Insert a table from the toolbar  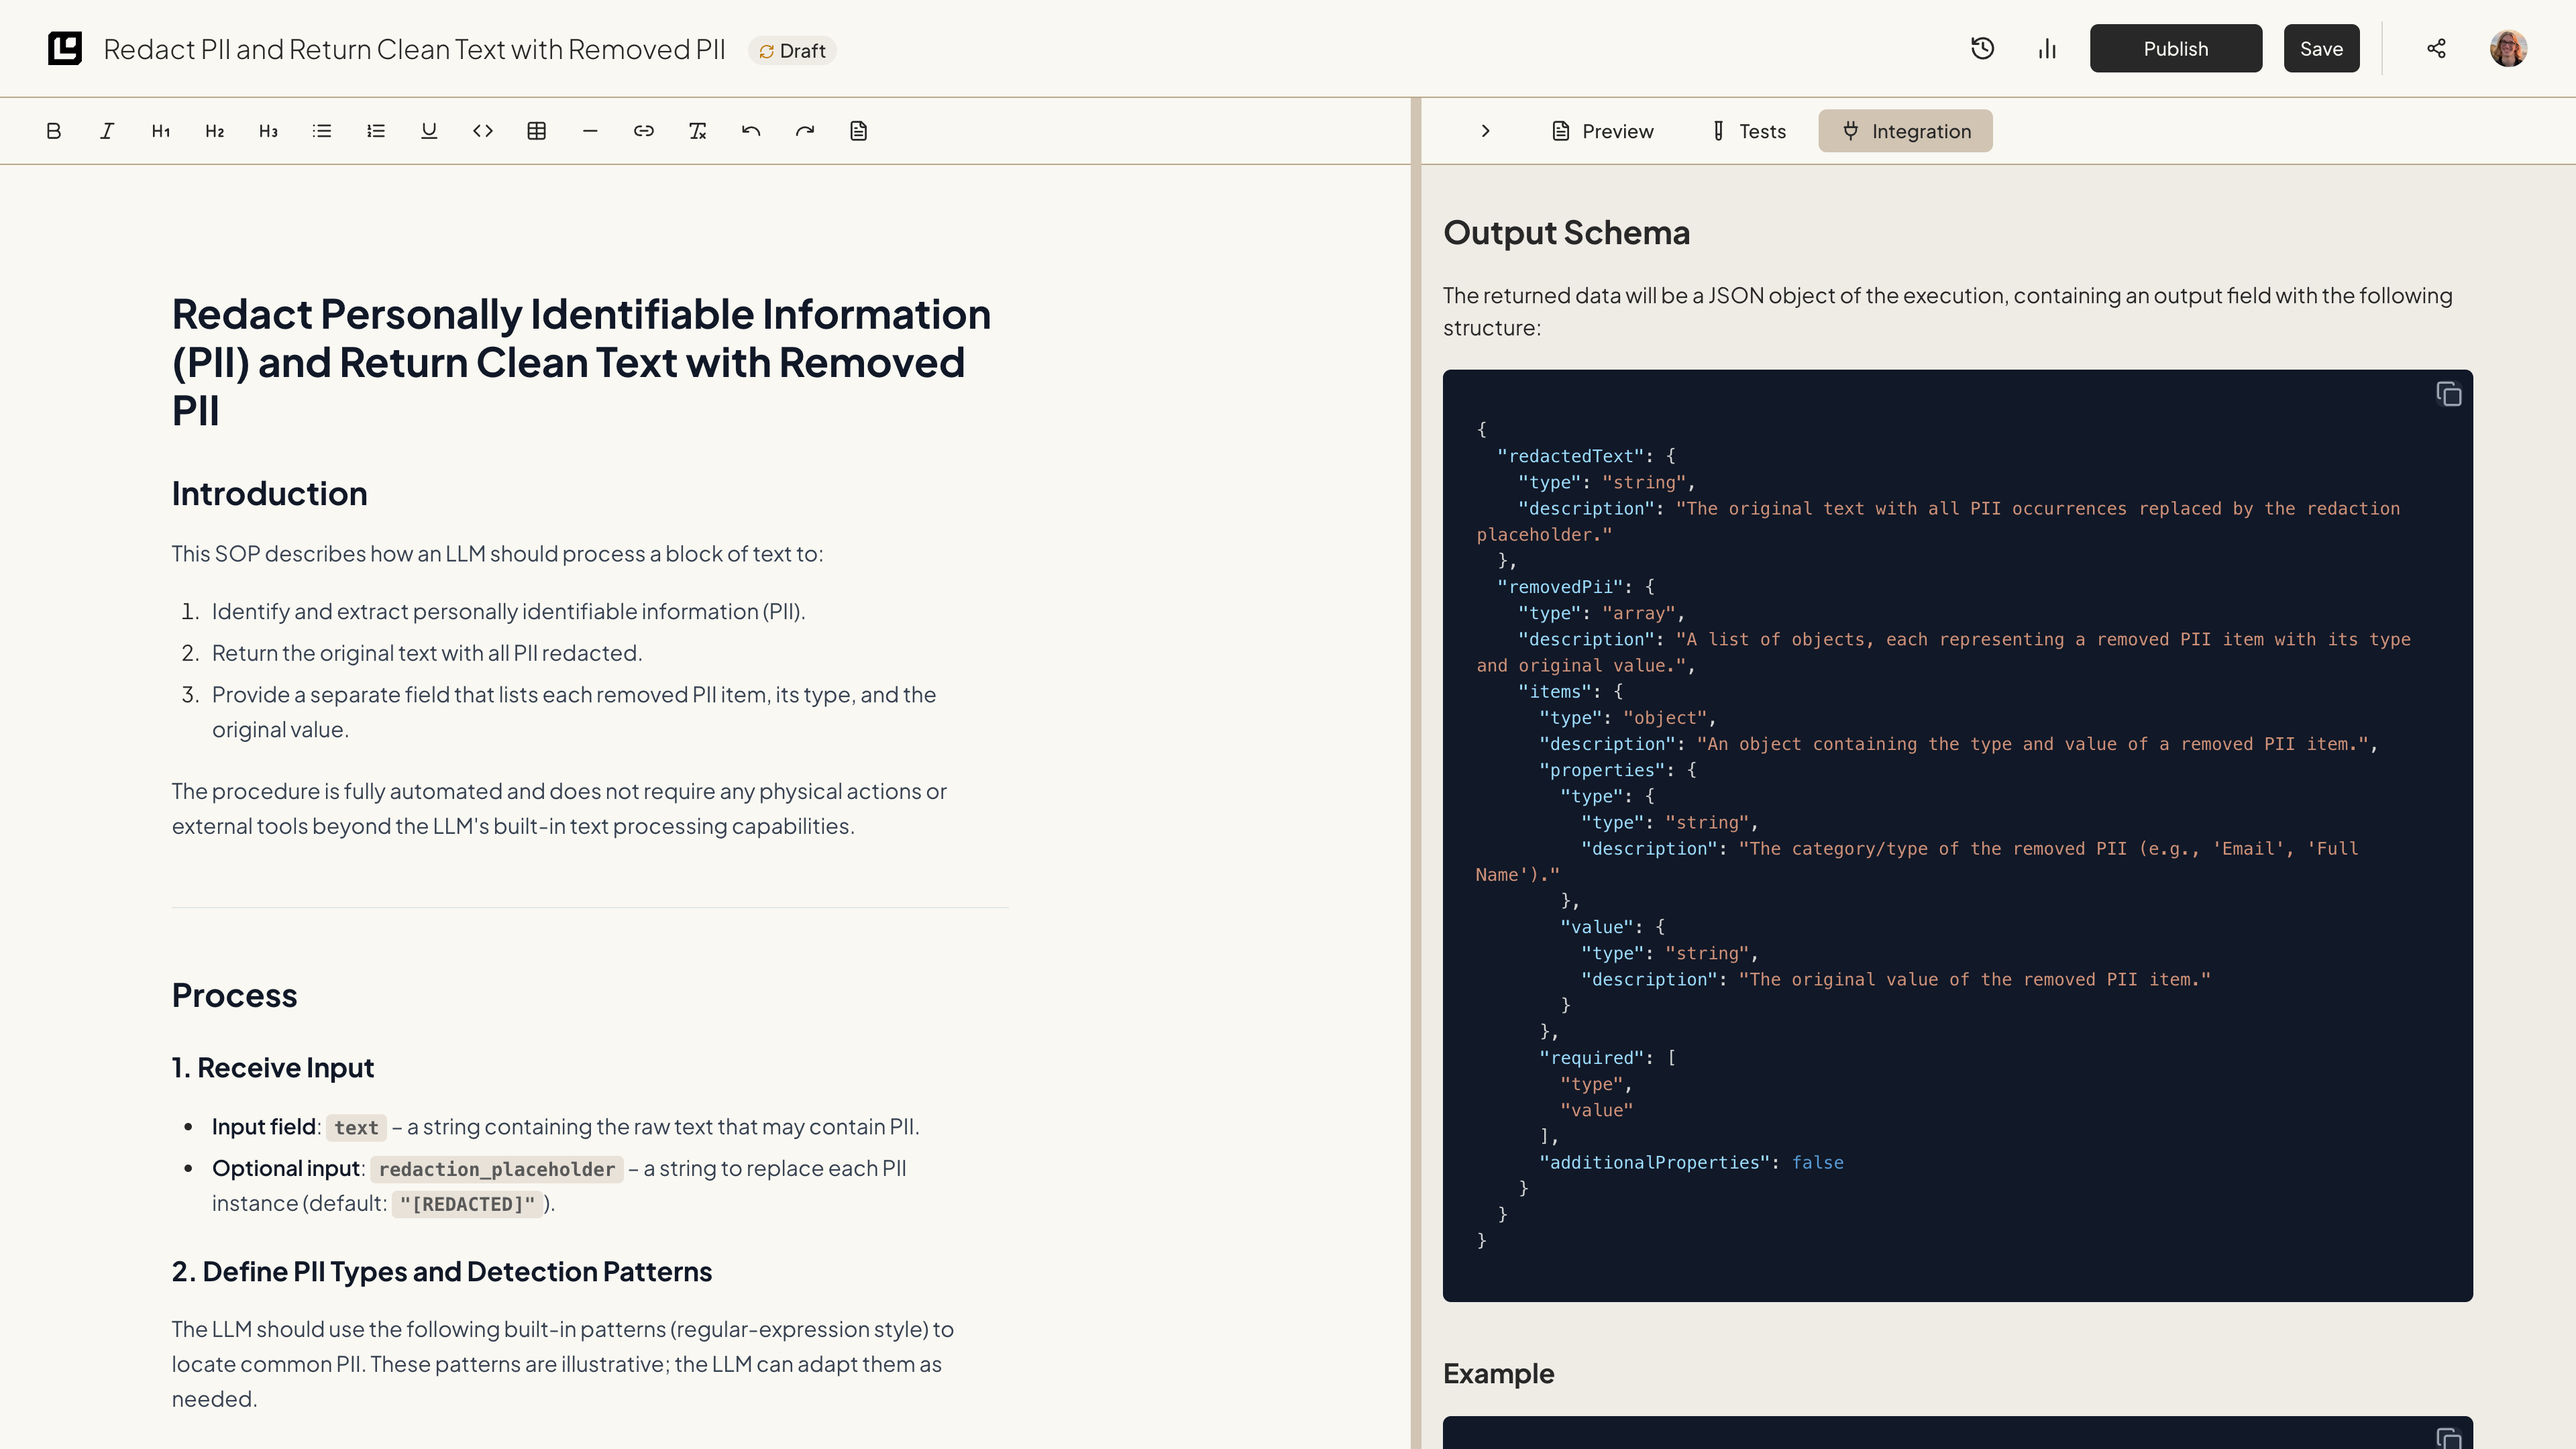[x=536, y=131]
